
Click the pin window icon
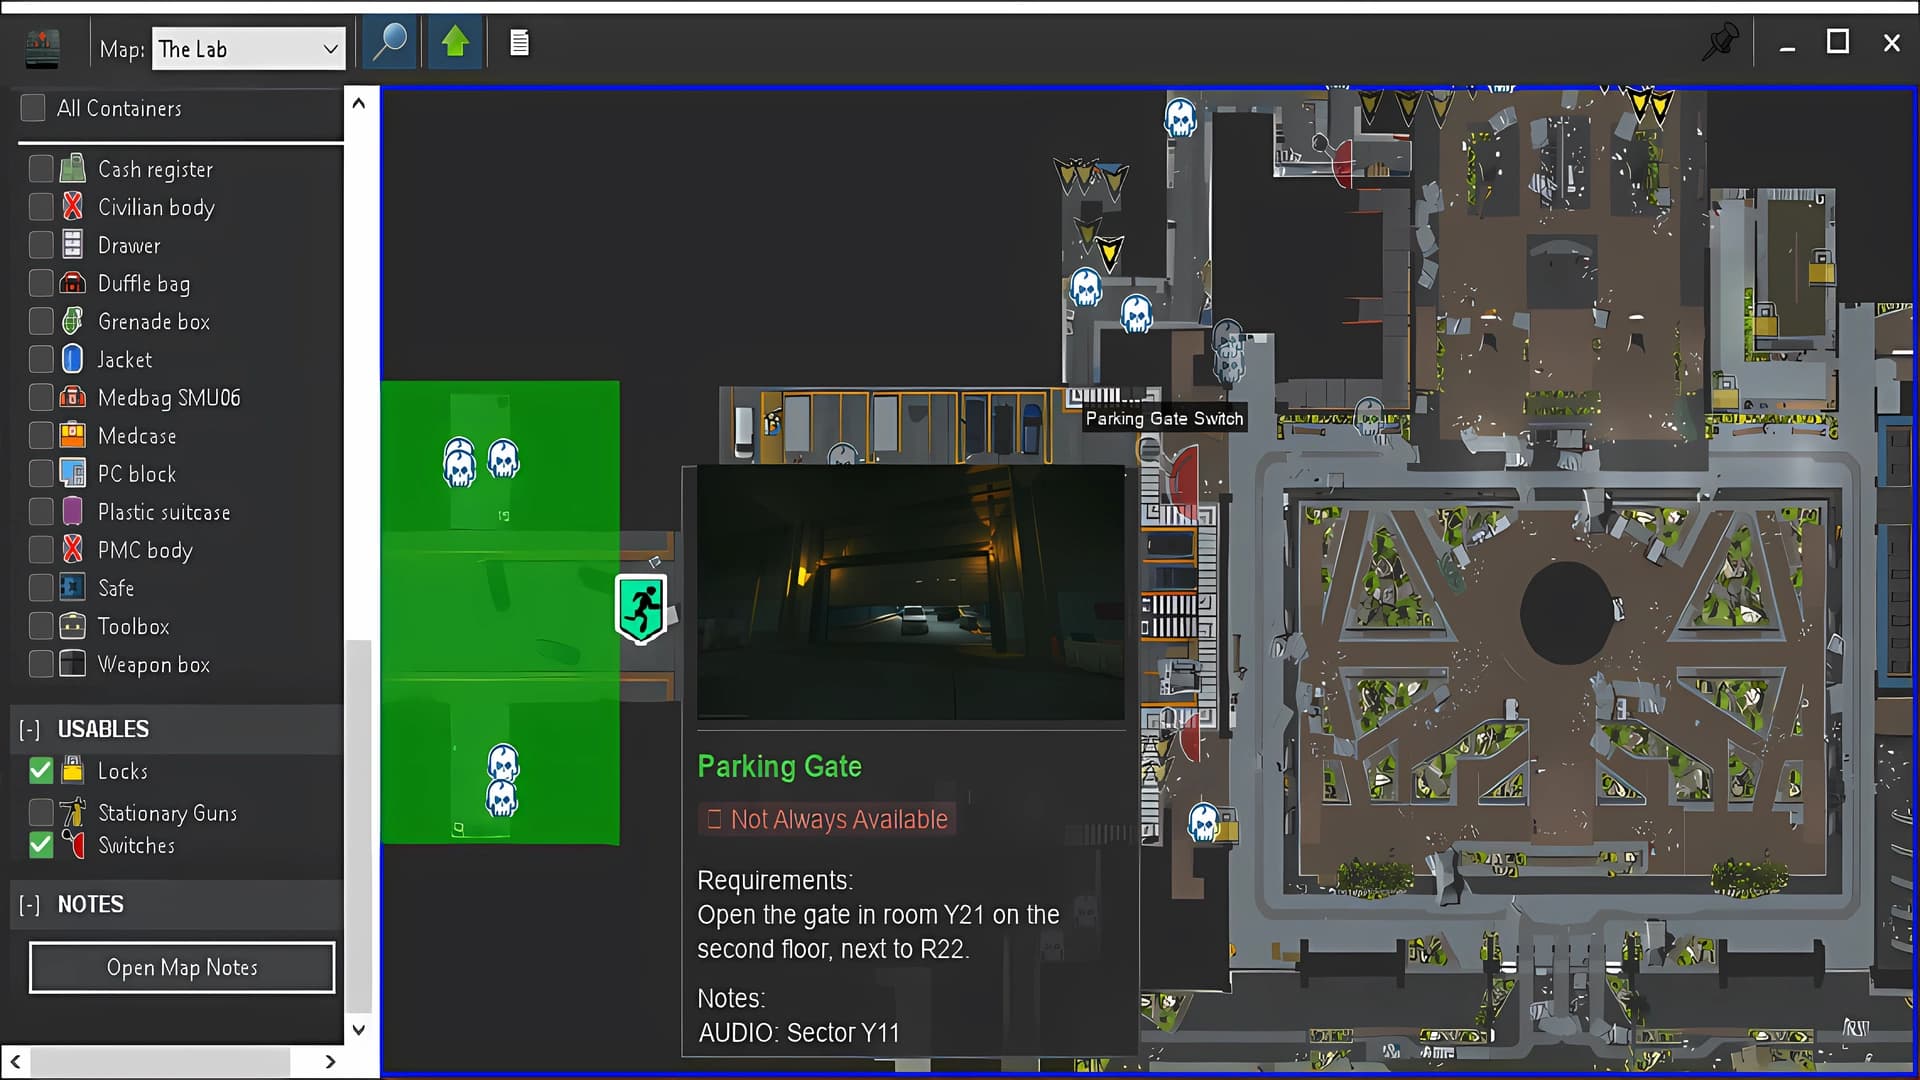1721,42
